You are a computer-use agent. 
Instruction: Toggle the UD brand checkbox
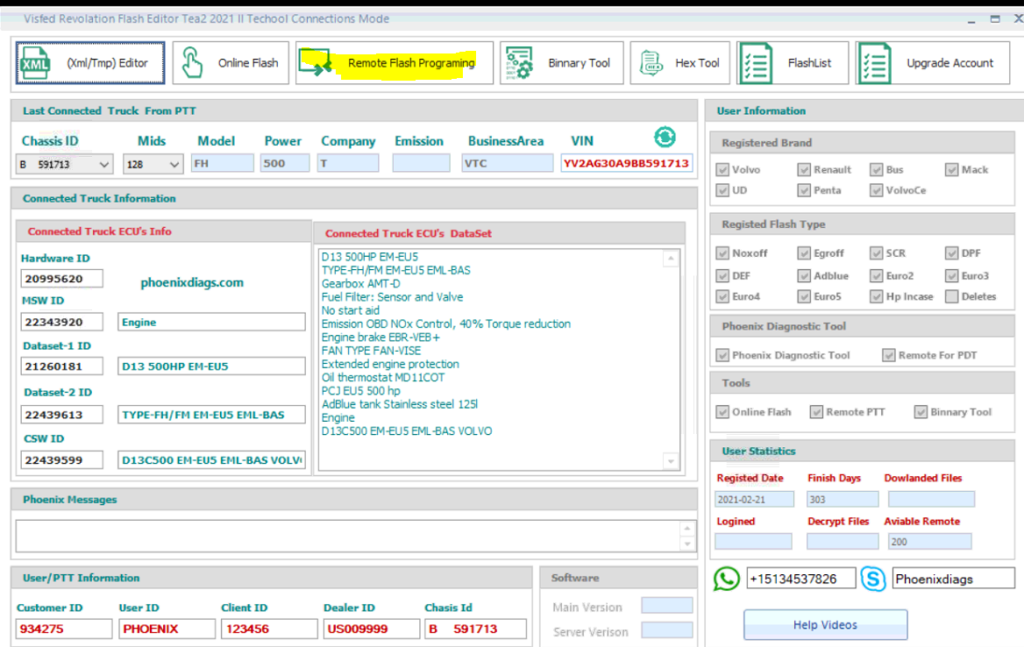click(x=722, y=191)
